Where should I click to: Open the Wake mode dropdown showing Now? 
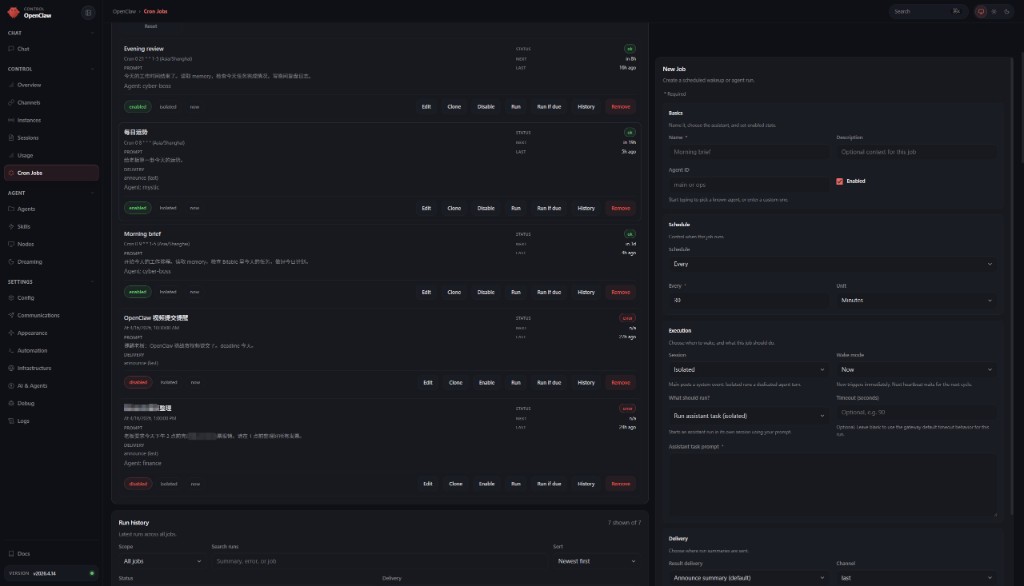[x=916, y=370]
